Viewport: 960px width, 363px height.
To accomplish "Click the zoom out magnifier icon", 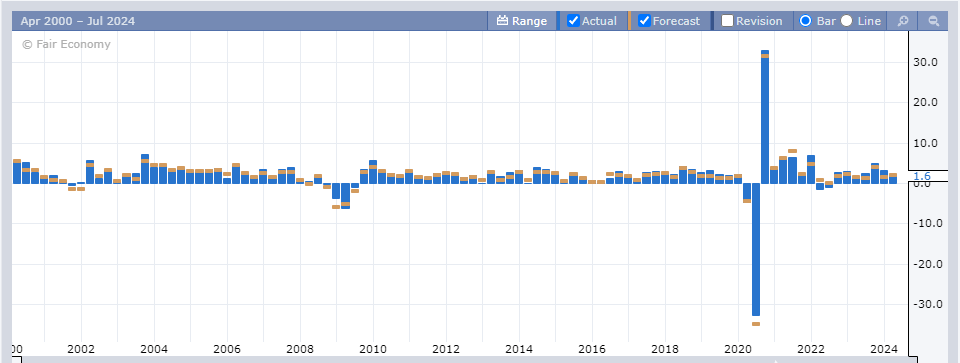I will pos(934,21).
